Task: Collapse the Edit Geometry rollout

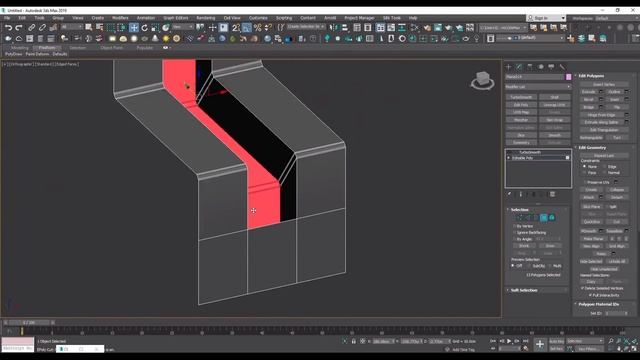Action: click(592, 148)
